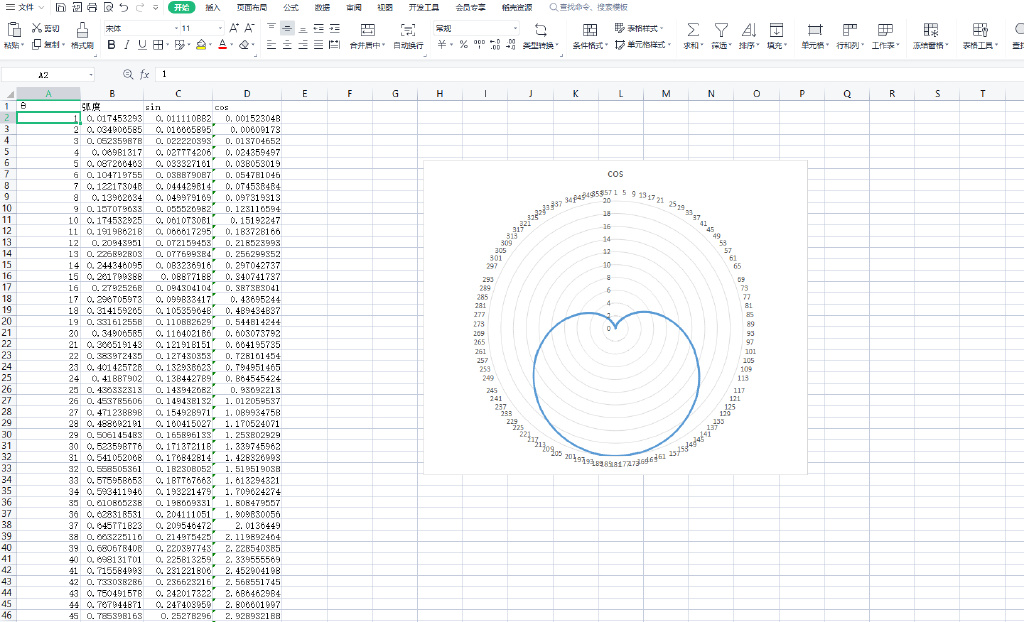Decrease indent of cell content
This screenshot has width=1024, height=622.
318,28
